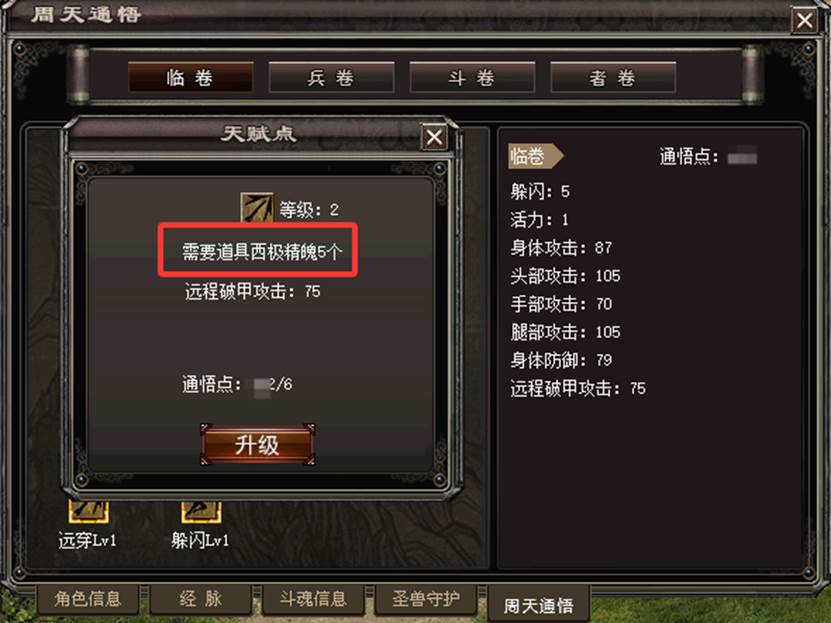Select the 远穿Lv1 talent icon

point(89,511)
